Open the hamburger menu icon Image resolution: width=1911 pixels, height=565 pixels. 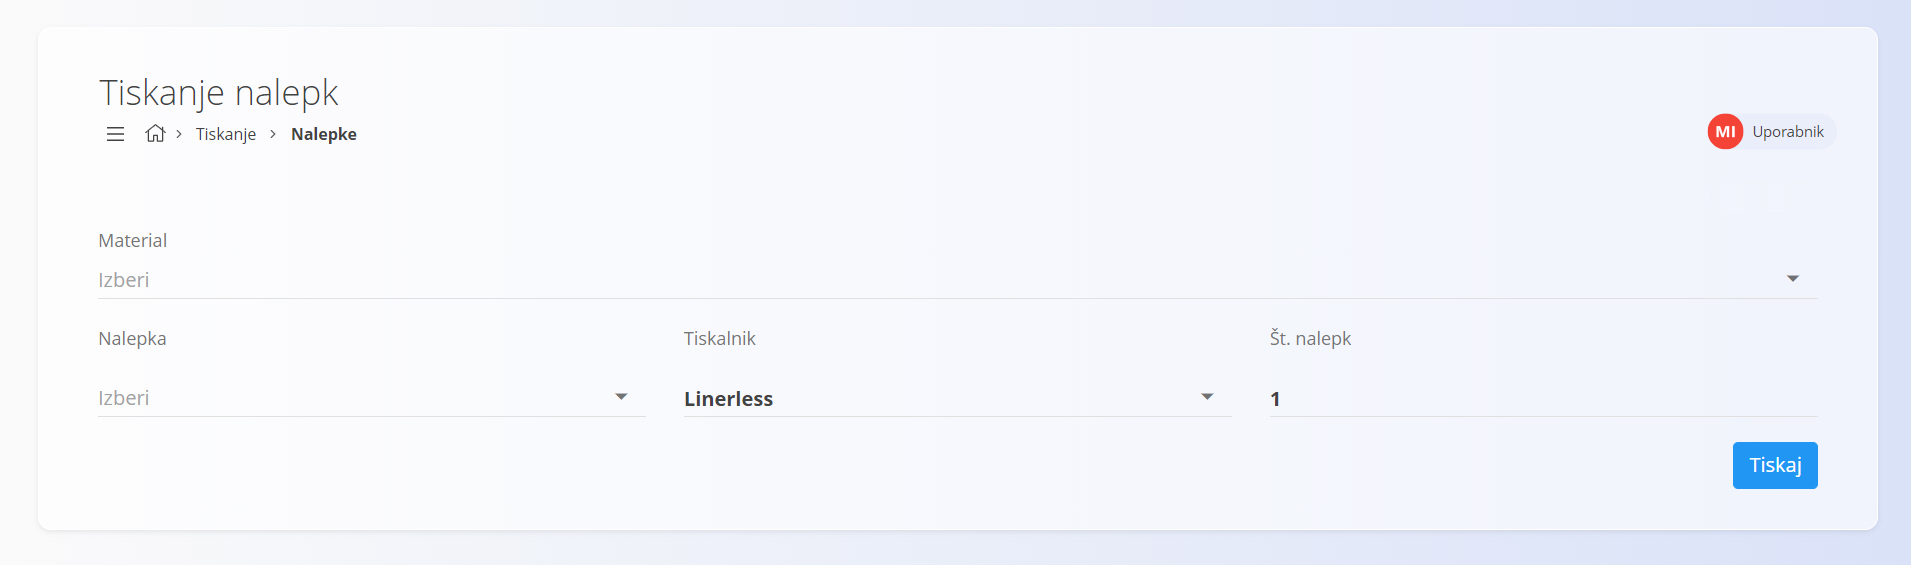coord(116,134)
